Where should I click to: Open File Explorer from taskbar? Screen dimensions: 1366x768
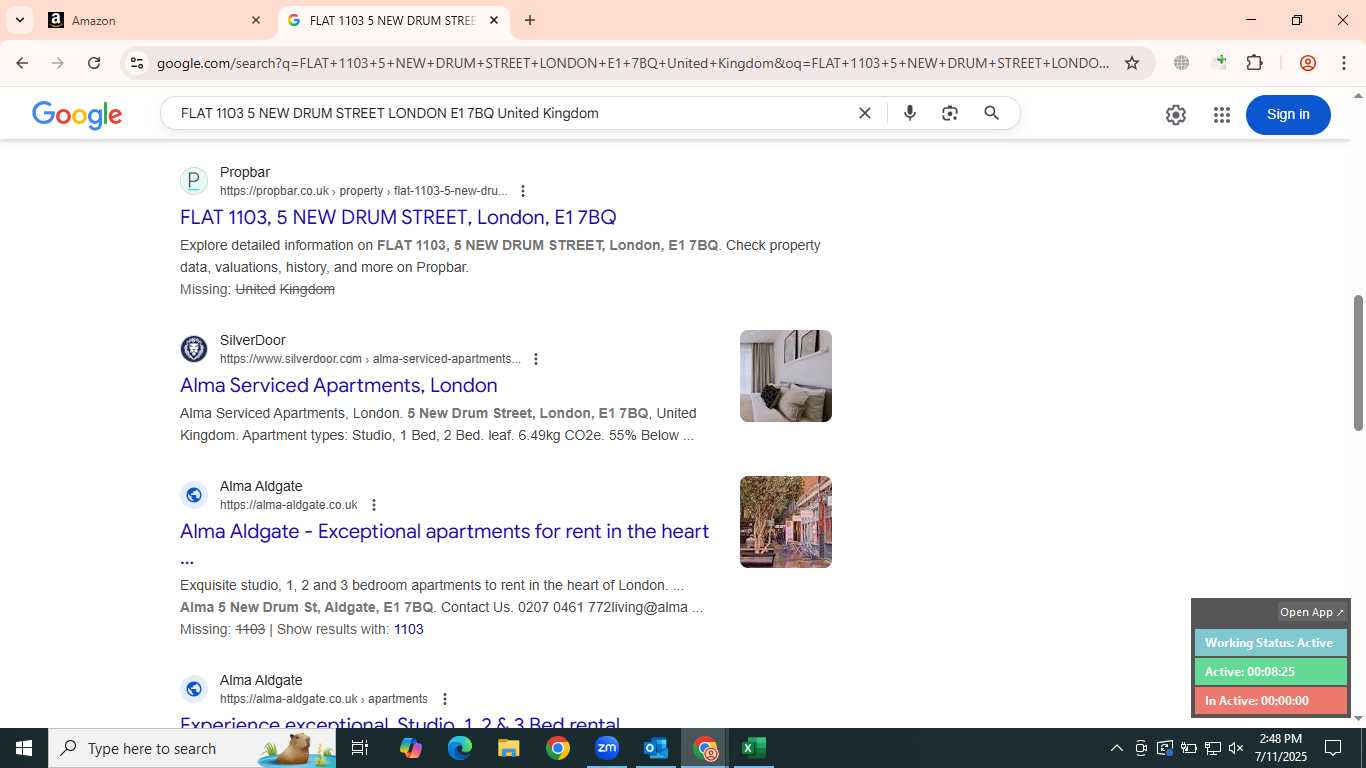pos(508,748)
